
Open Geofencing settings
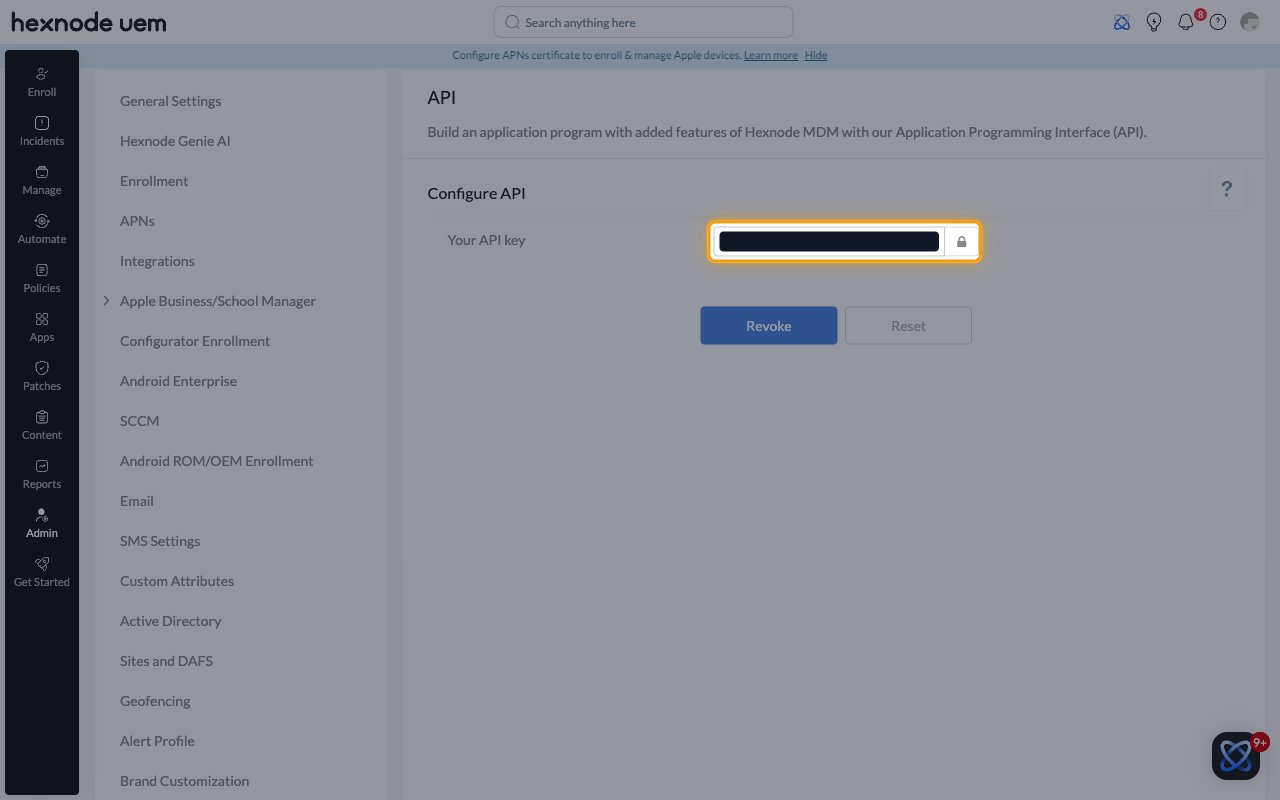click(155, 701)
